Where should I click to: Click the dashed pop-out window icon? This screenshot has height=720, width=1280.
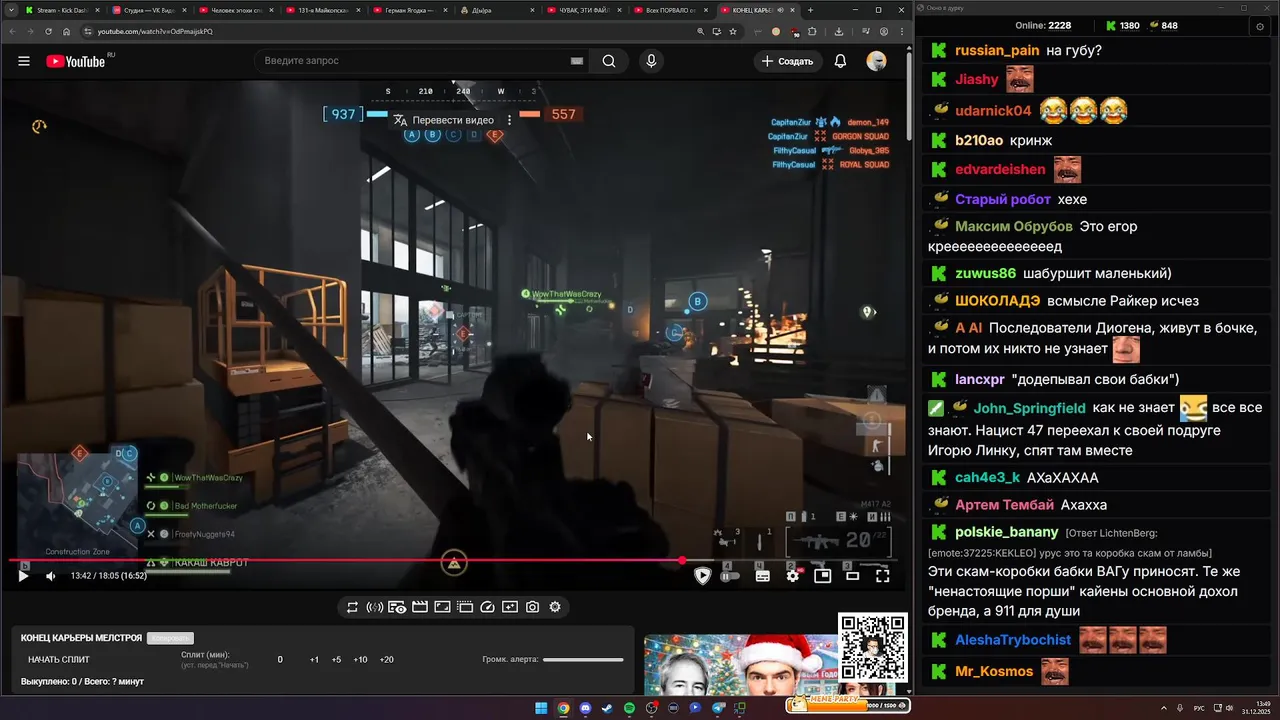(465, 607)
